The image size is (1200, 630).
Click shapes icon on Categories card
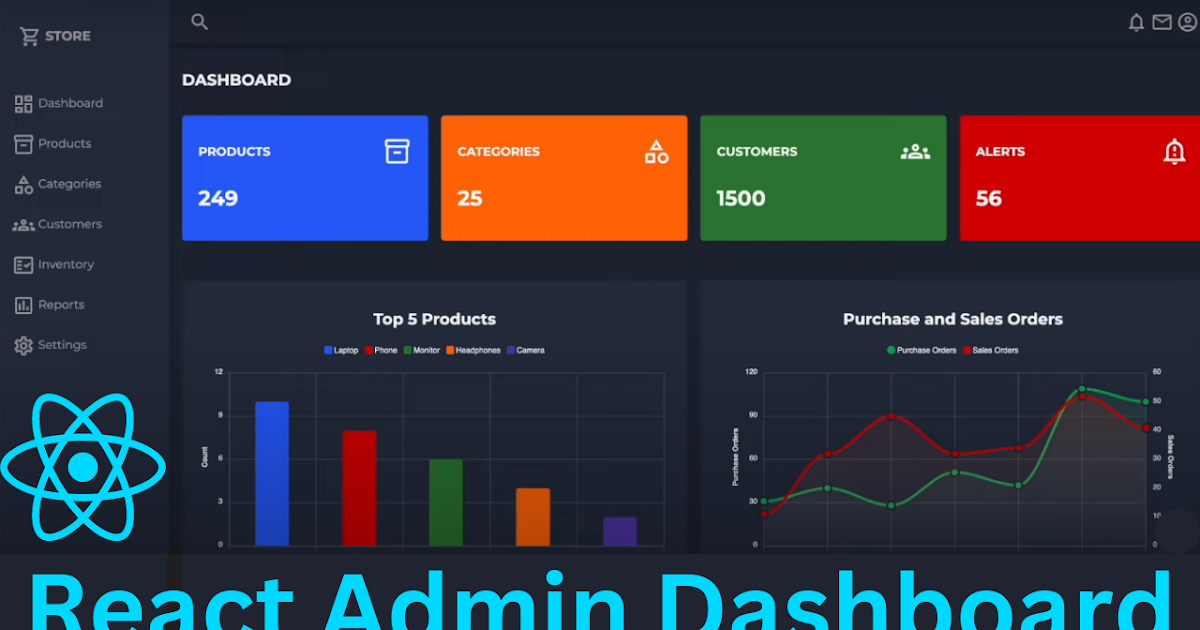(657, 152)
